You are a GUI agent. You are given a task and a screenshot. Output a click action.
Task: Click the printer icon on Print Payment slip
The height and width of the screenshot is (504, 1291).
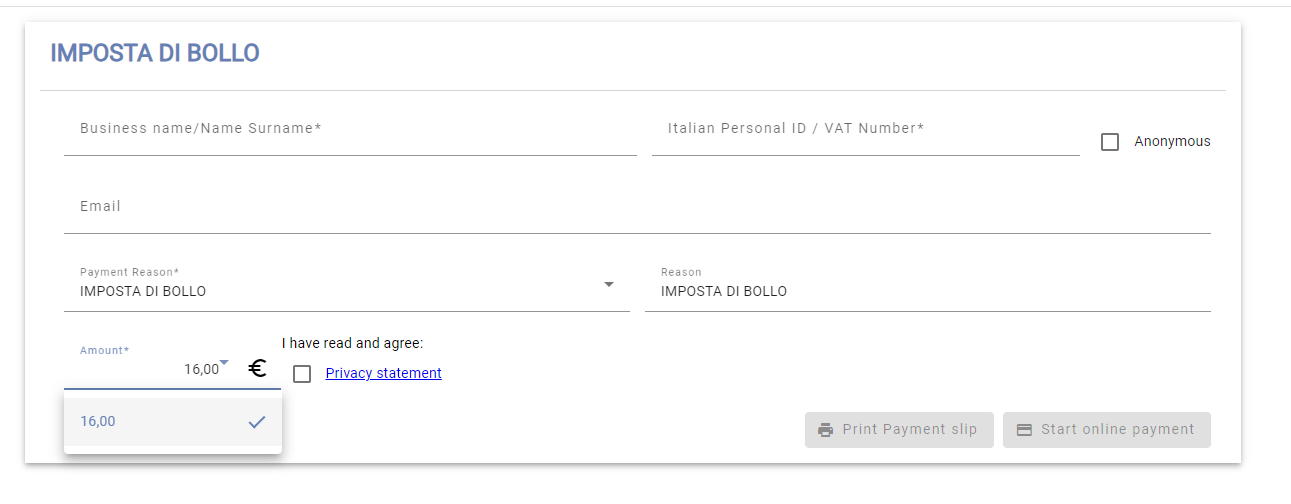tap(825, 430)
